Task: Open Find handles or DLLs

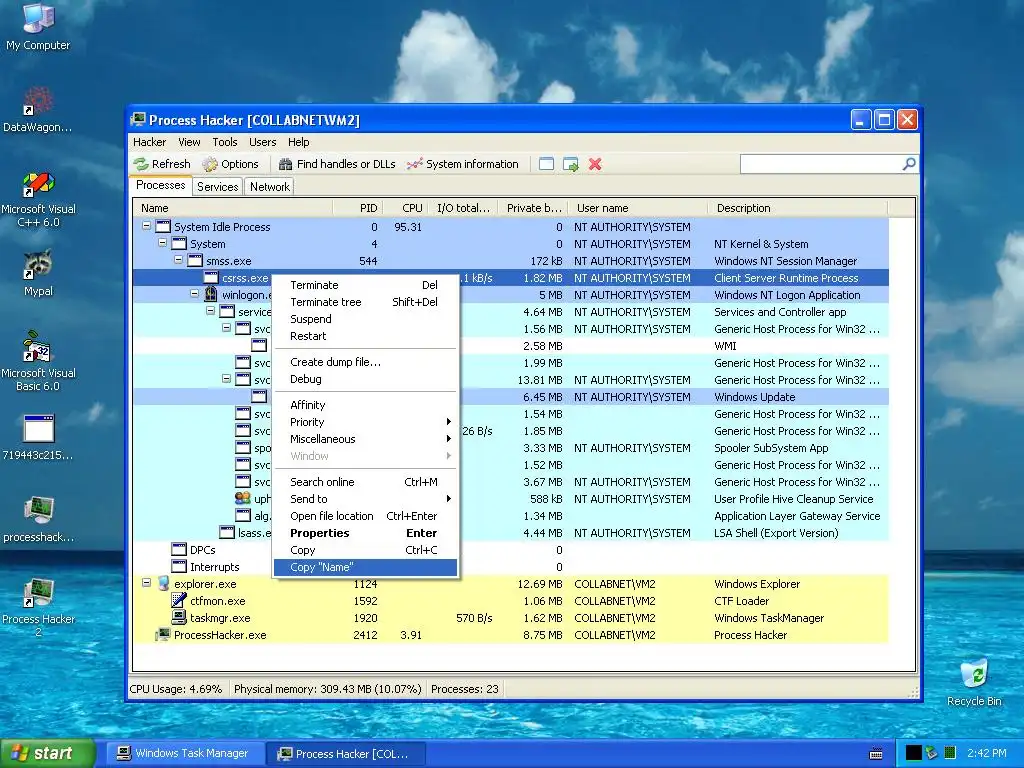Action: click(x=337, y=164)
